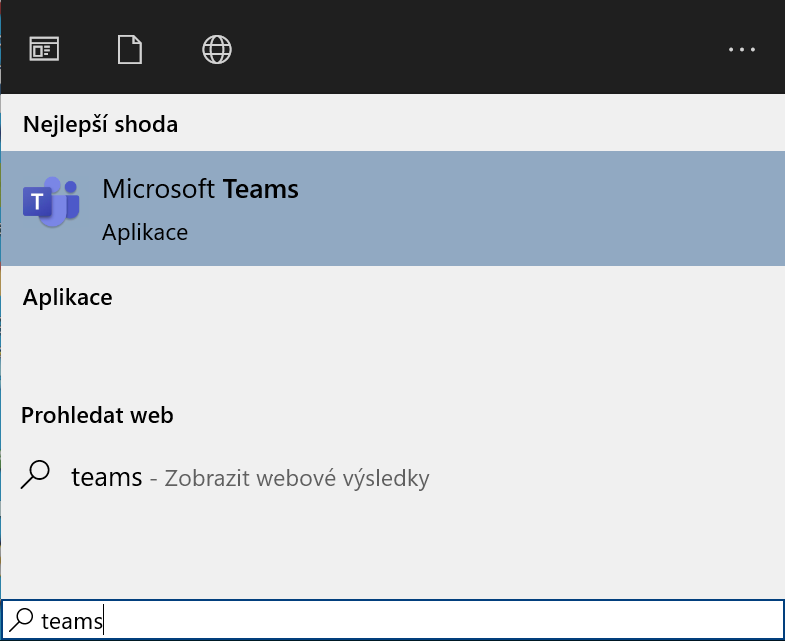Click the magnifier icon in search box
The image size is (785, 641).
point(21,619)
